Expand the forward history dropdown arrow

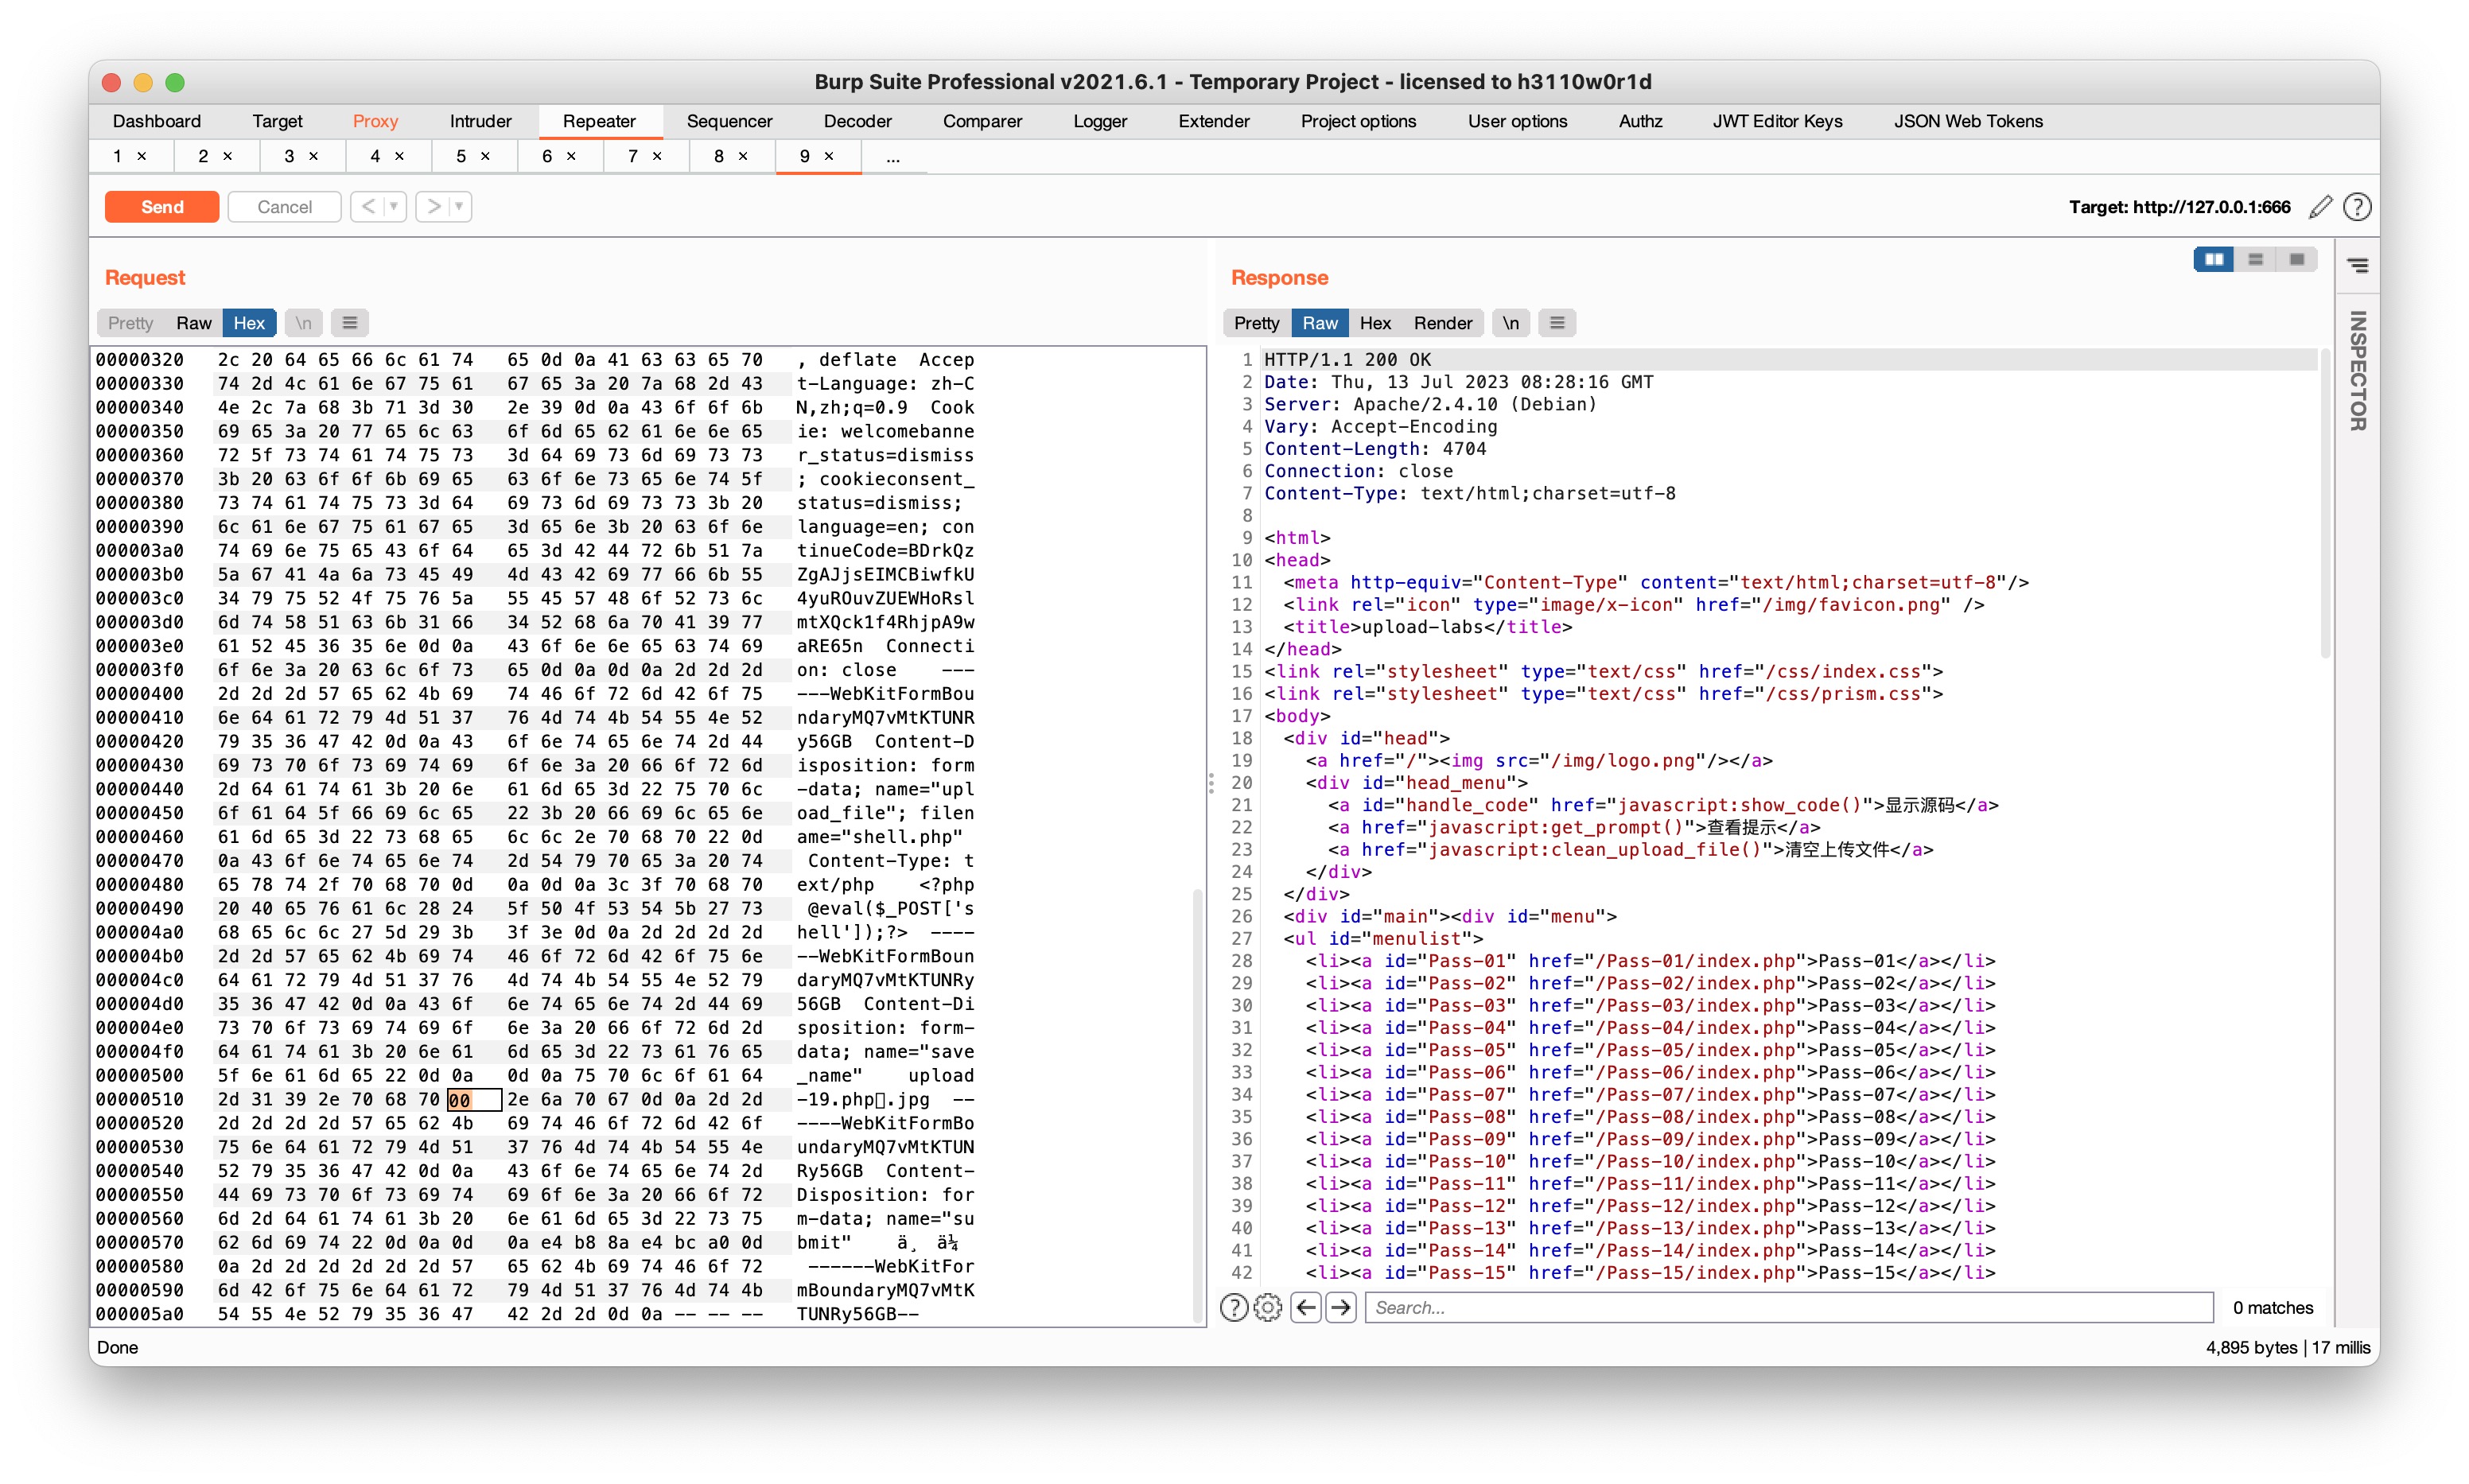(459, 207)
